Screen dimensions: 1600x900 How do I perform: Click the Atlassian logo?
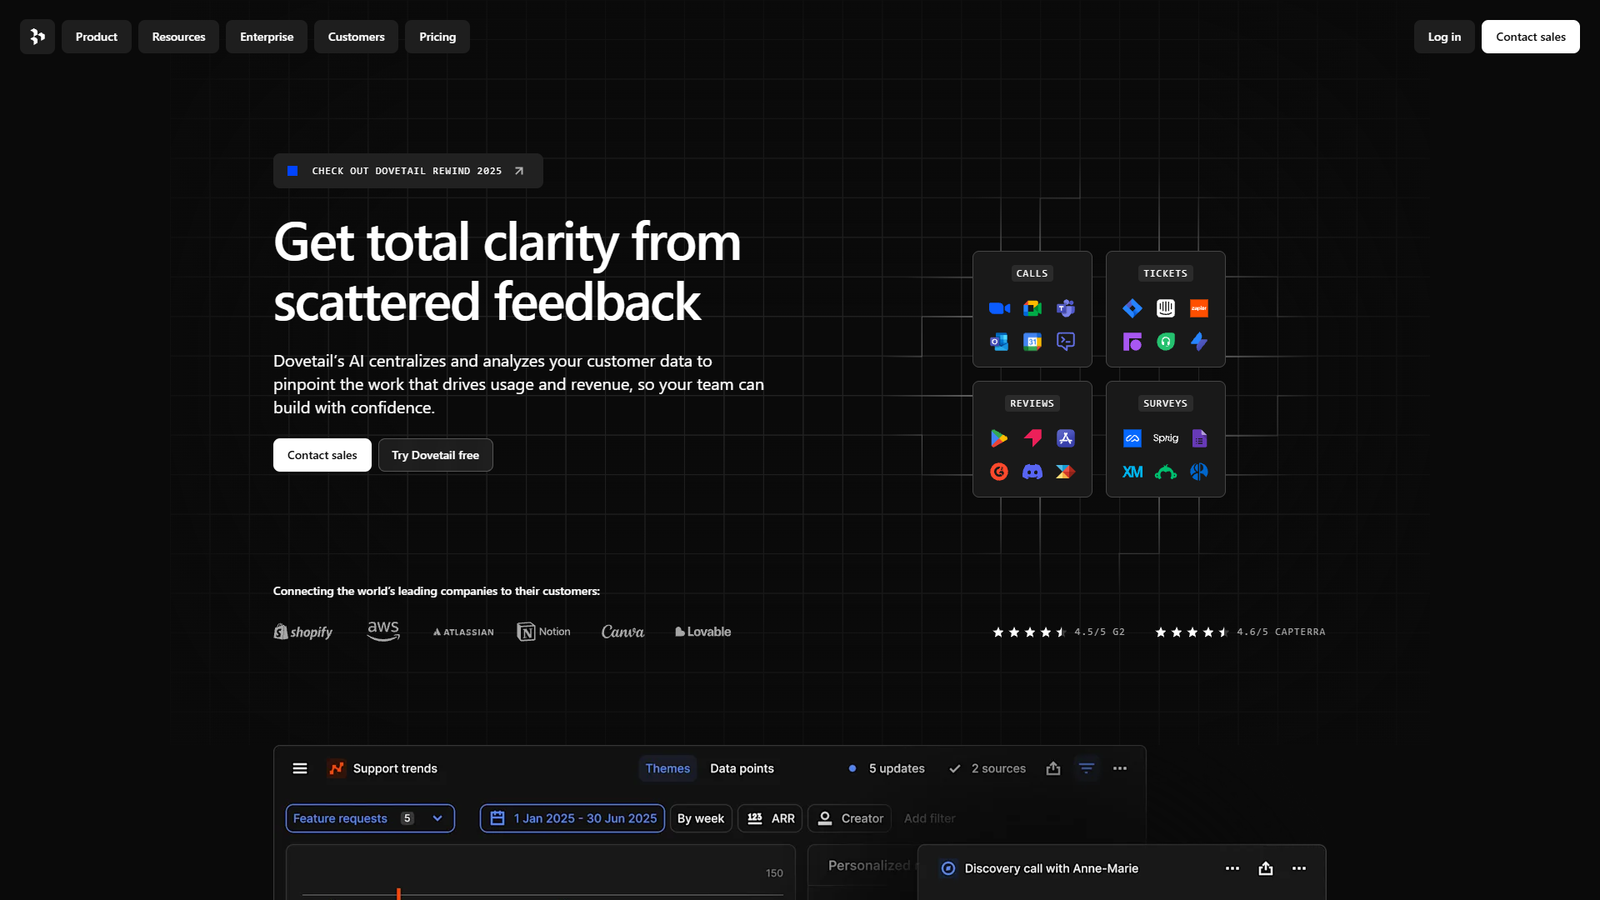pyautogui.click(x=463, y=632)
